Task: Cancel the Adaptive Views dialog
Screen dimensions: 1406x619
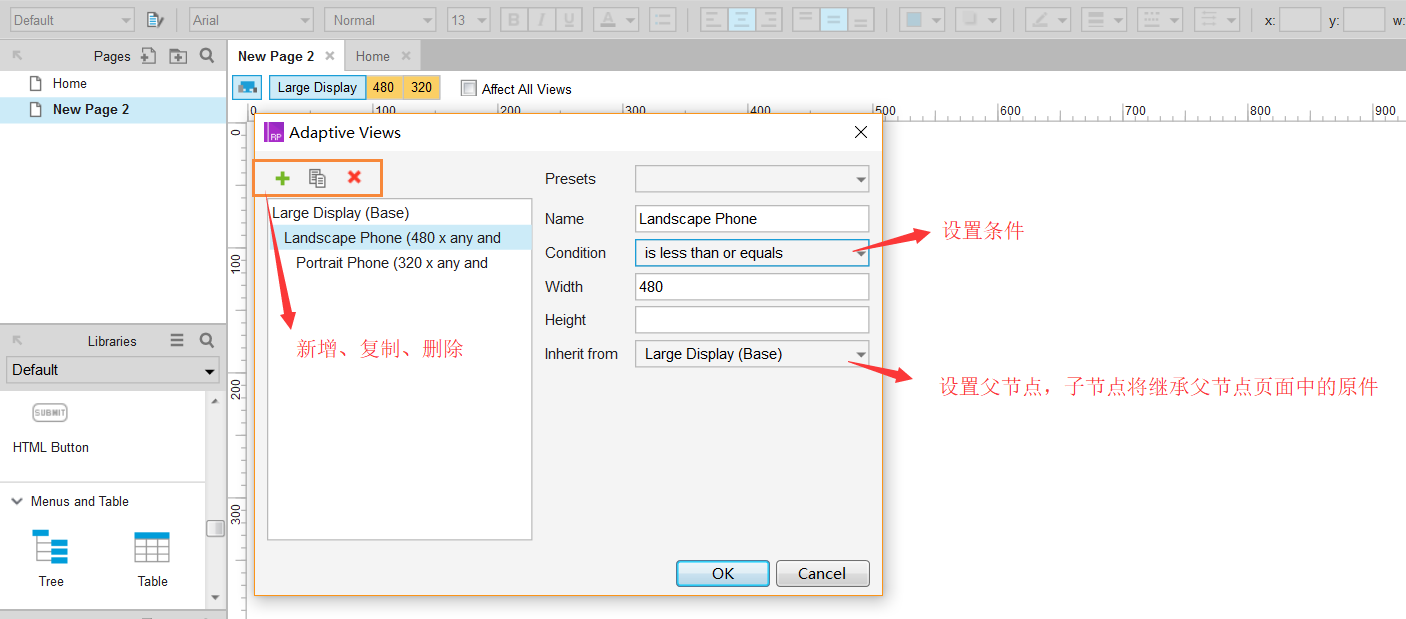Action: pyautogui.click(x=822, y=573)
